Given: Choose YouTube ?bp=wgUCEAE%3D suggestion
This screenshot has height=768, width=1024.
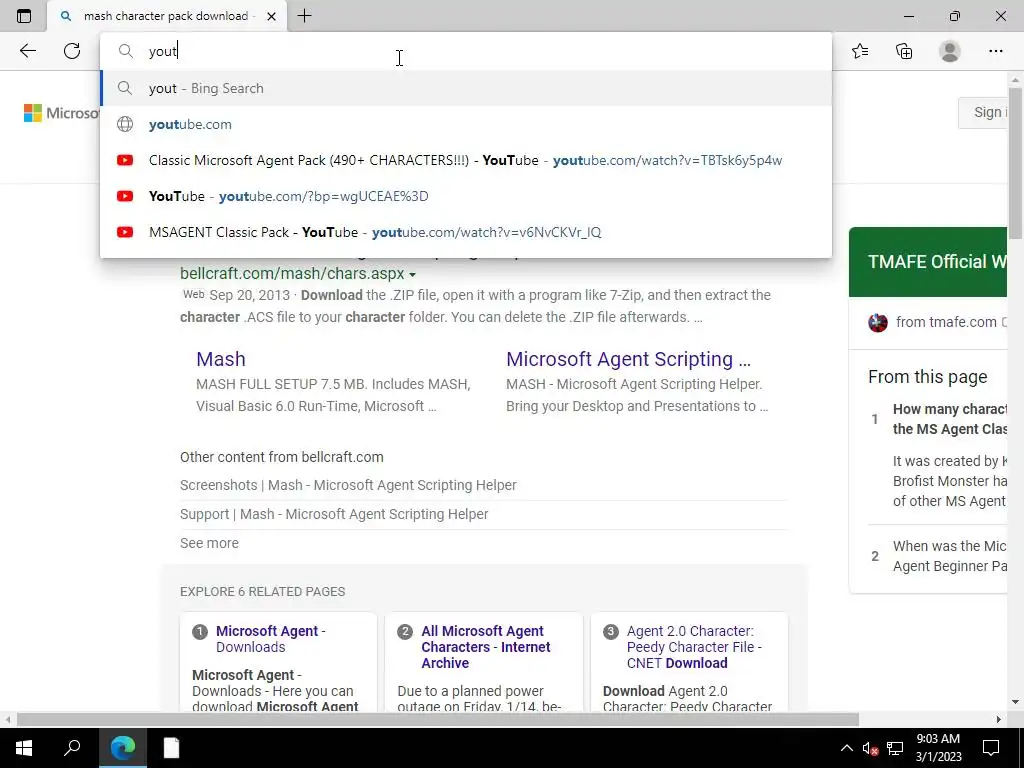Looking at the screenshot, I should pos(466,196).
